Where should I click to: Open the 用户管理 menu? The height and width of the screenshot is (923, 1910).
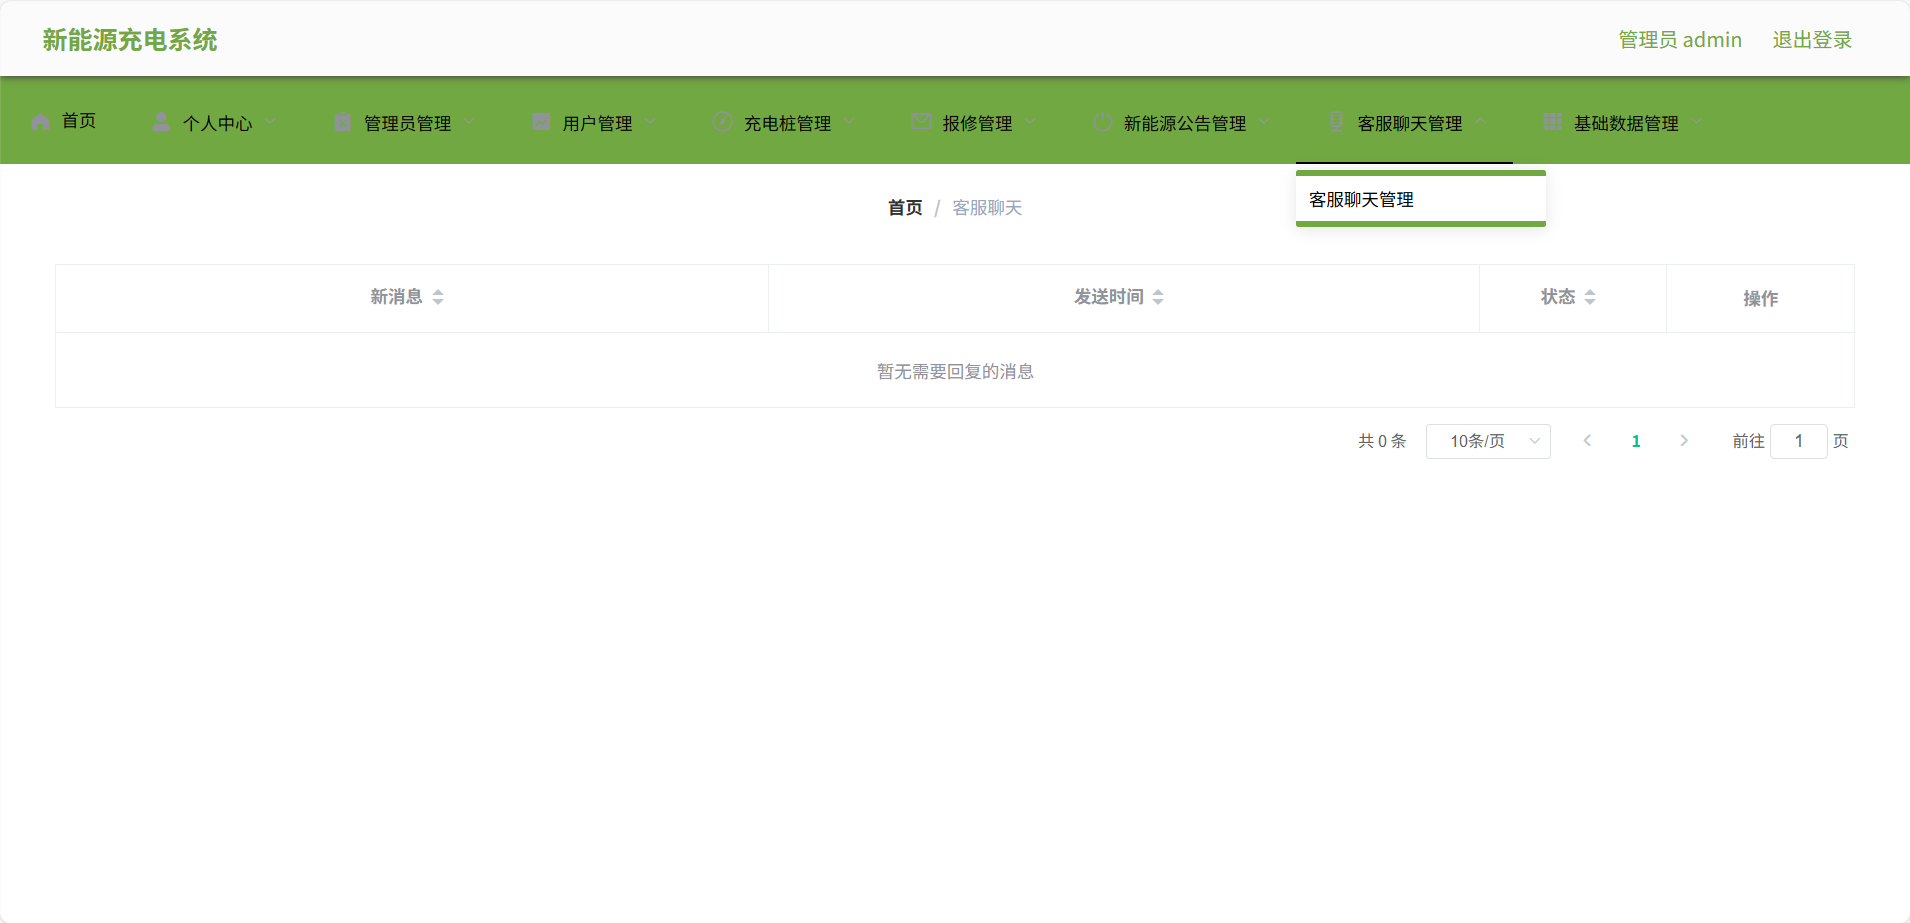(595, 122)
